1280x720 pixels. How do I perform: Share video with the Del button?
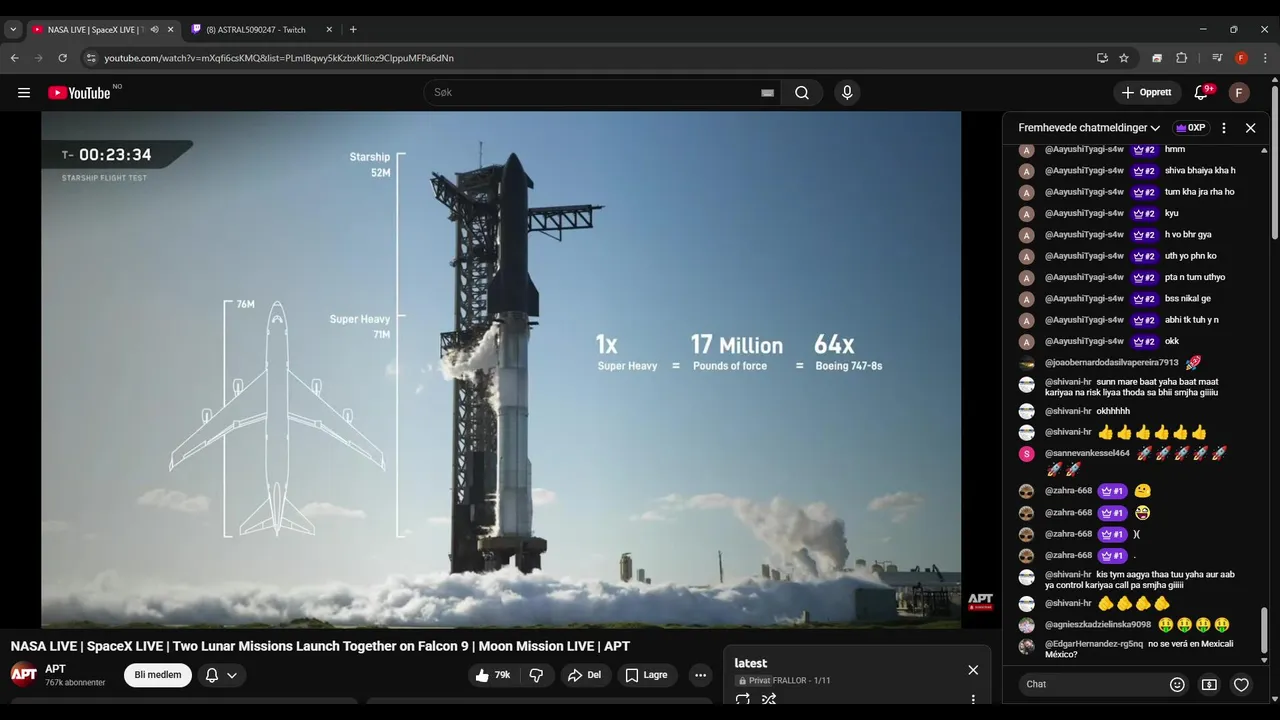[x=584, y=675]
